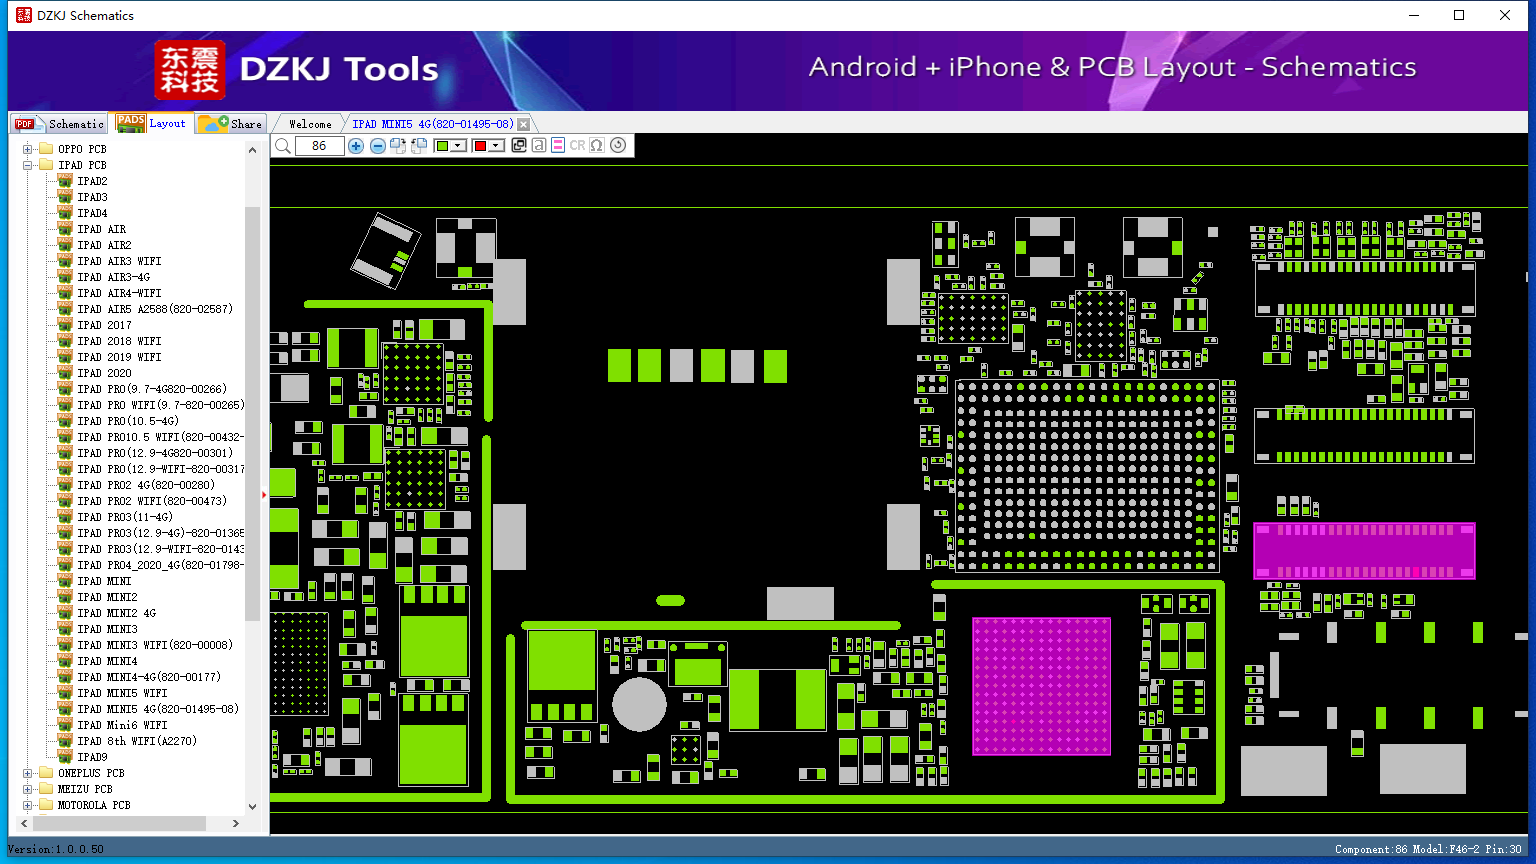The image size is (1536, 864).
Task: Open the Share tab
Action: 230,124
